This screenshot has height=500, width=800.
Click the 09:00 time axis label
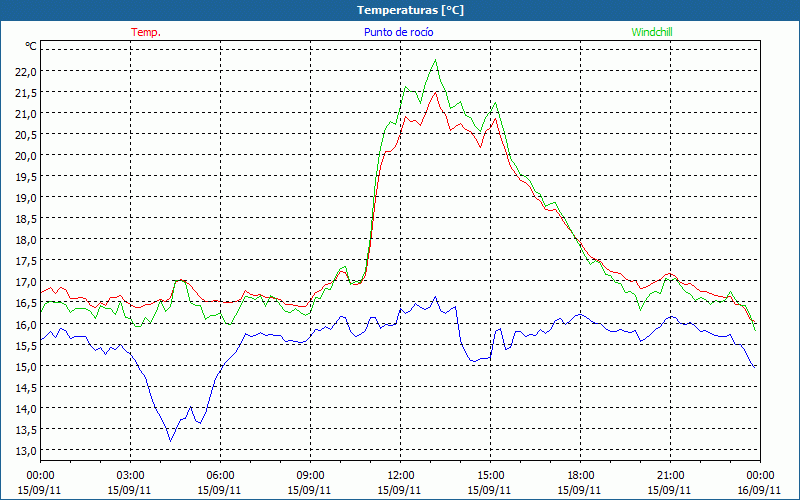[310, 476]
